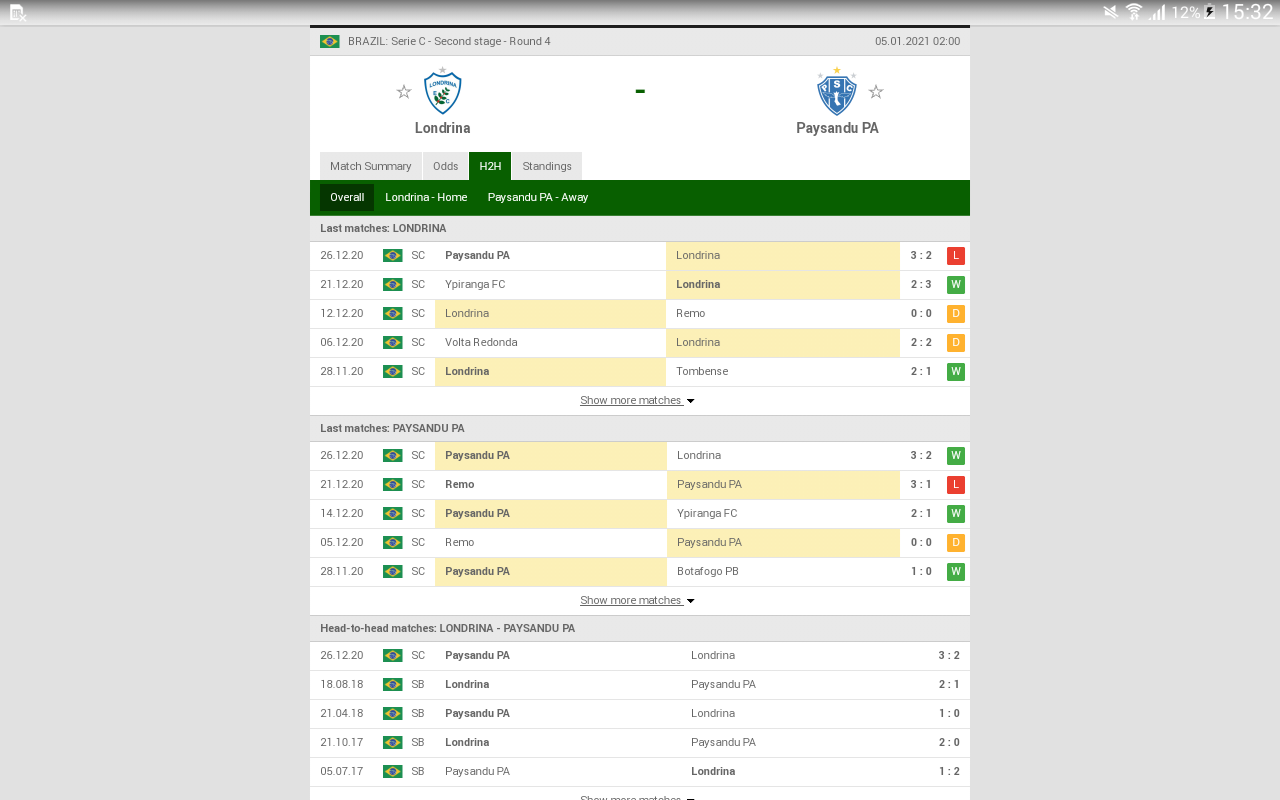The image size is (1280, 800).
Task: Click the flag on Paysandu vs Botafogo PB row
Action: coord(393,572)
